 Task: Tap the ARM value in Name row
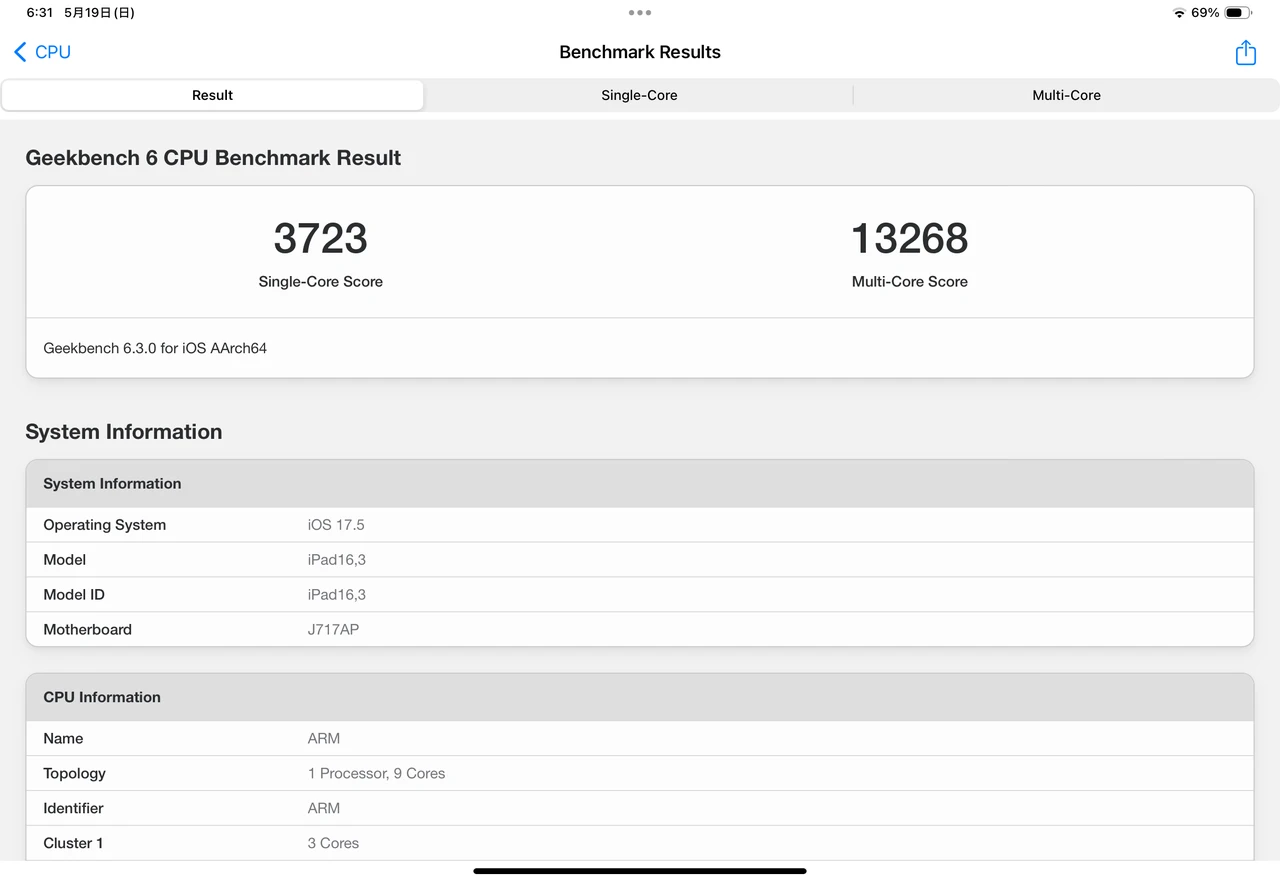323,739
